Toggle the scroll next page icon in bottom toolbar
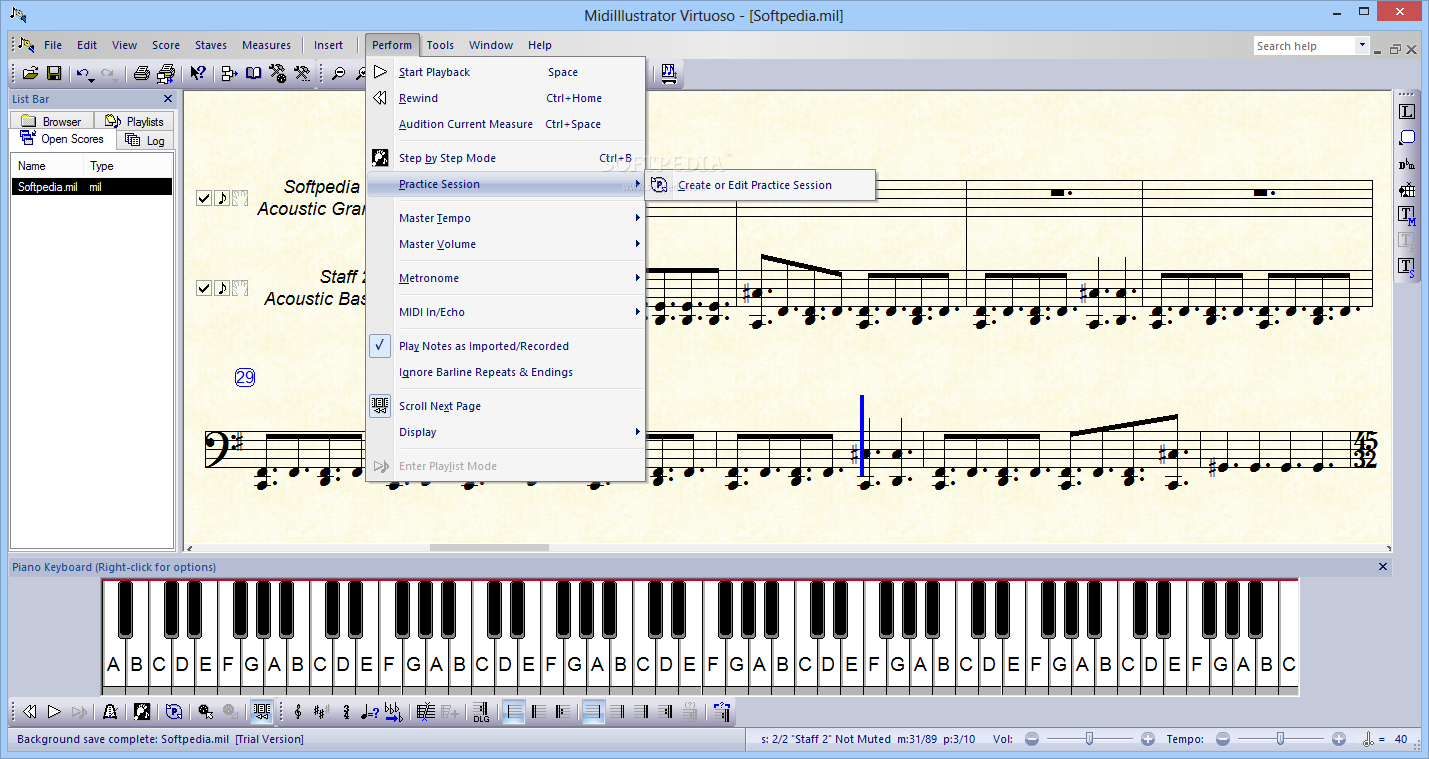The height and width of the screenshot is (759, 1429). click(262, 712)
